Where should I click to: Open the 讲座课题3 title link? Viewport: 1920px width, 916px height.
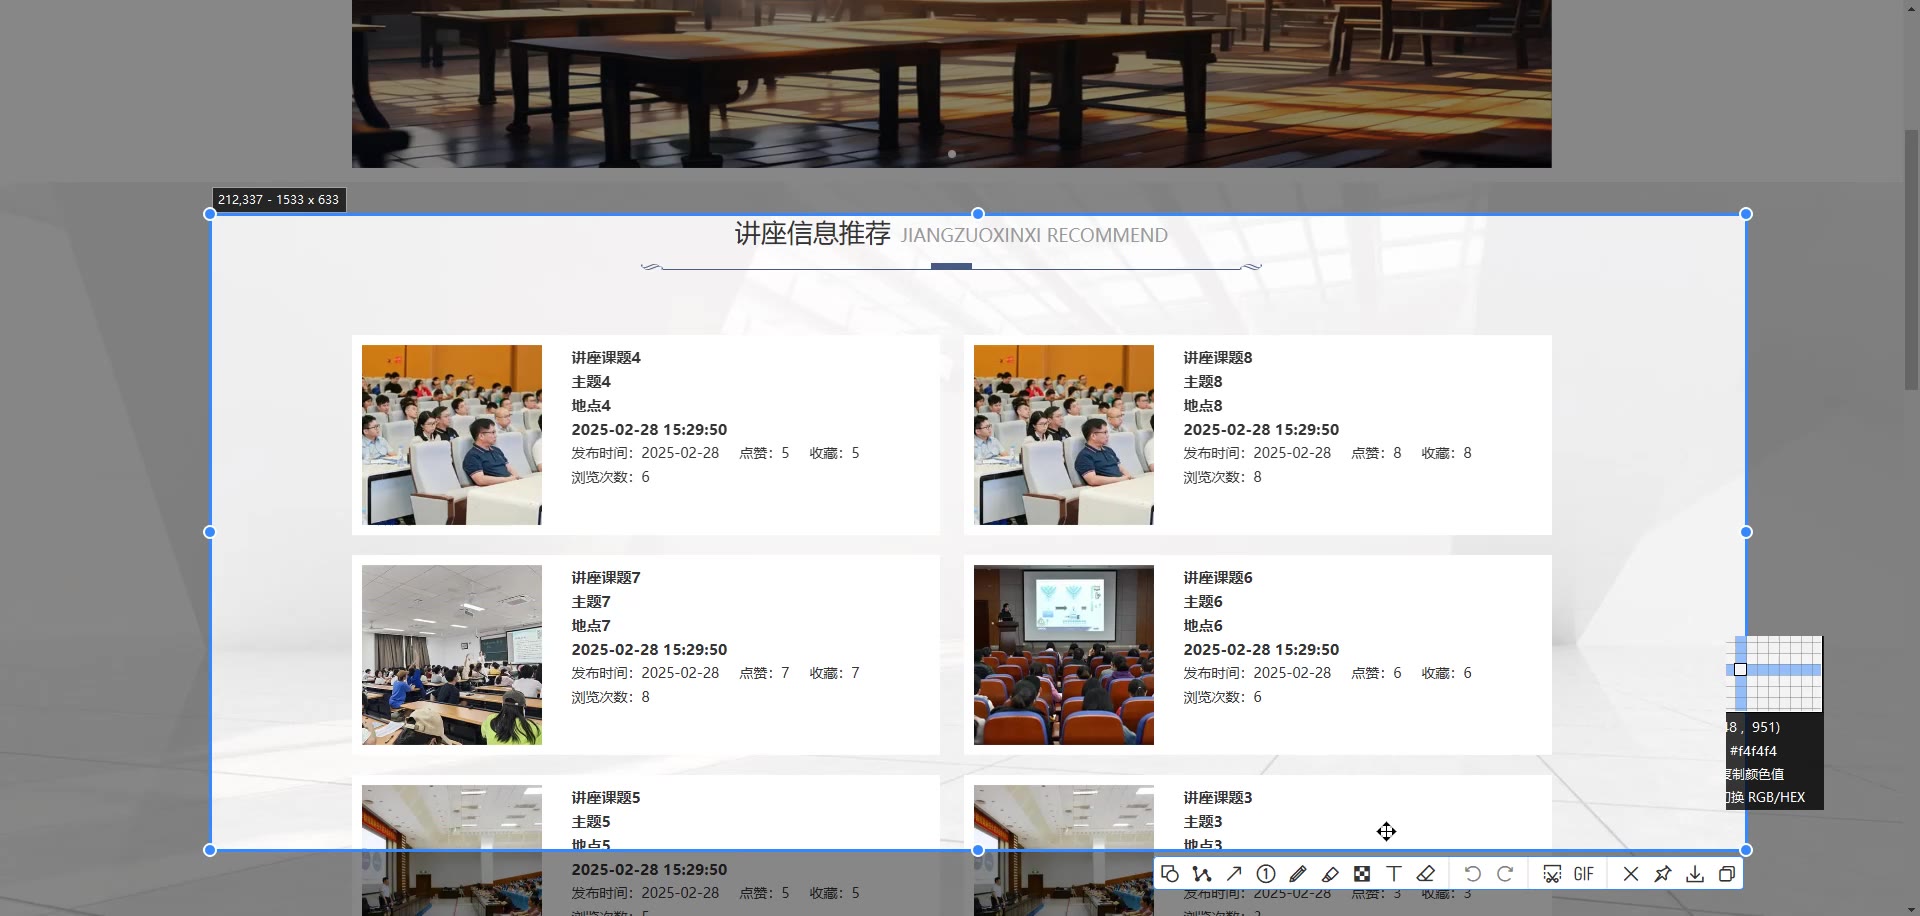[x=1218, y=798]
